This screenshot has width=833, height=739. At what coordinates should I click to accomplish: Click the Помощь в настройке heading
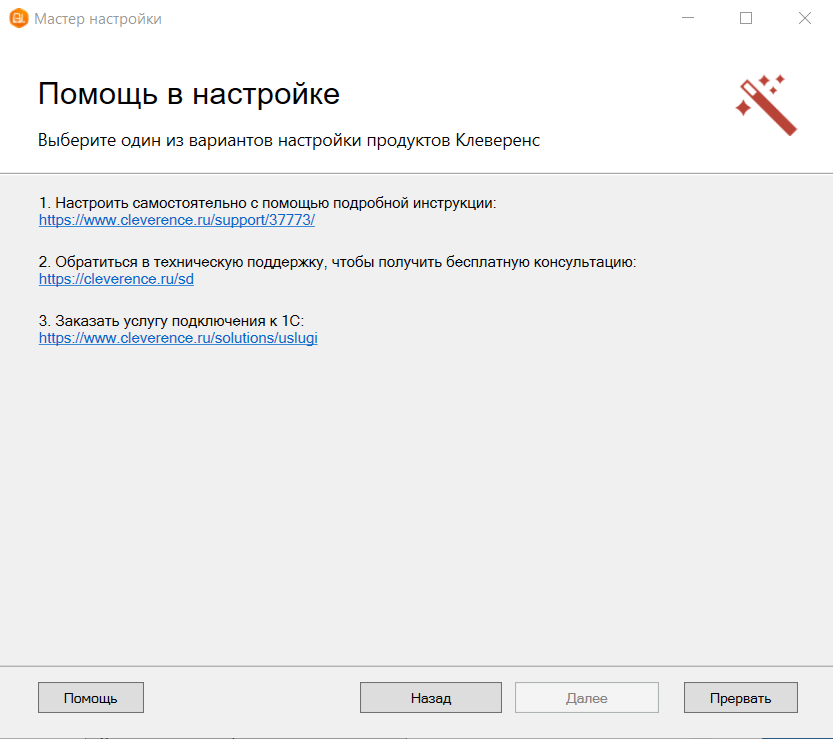(189, 95)
